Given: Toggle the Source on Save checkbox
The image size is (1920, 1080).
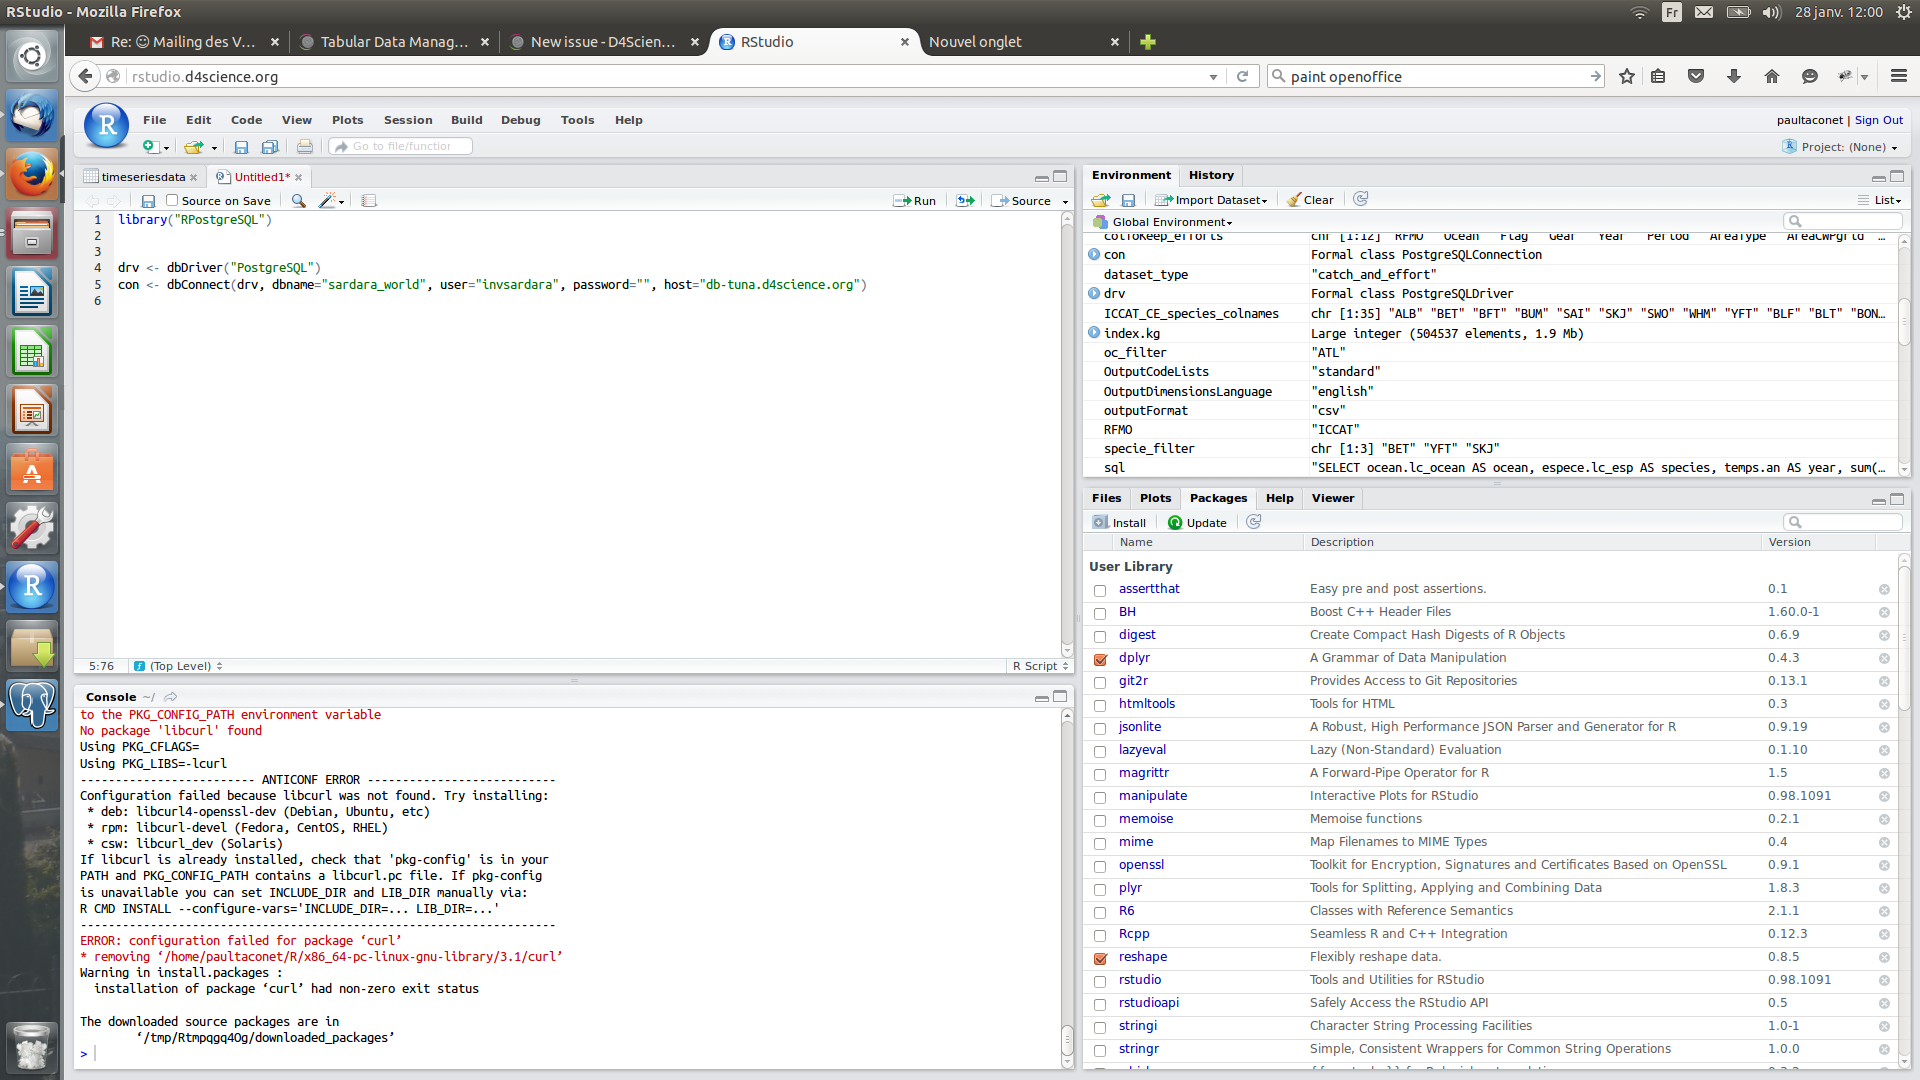Looking at the screenshot, I should coord(172,200).
